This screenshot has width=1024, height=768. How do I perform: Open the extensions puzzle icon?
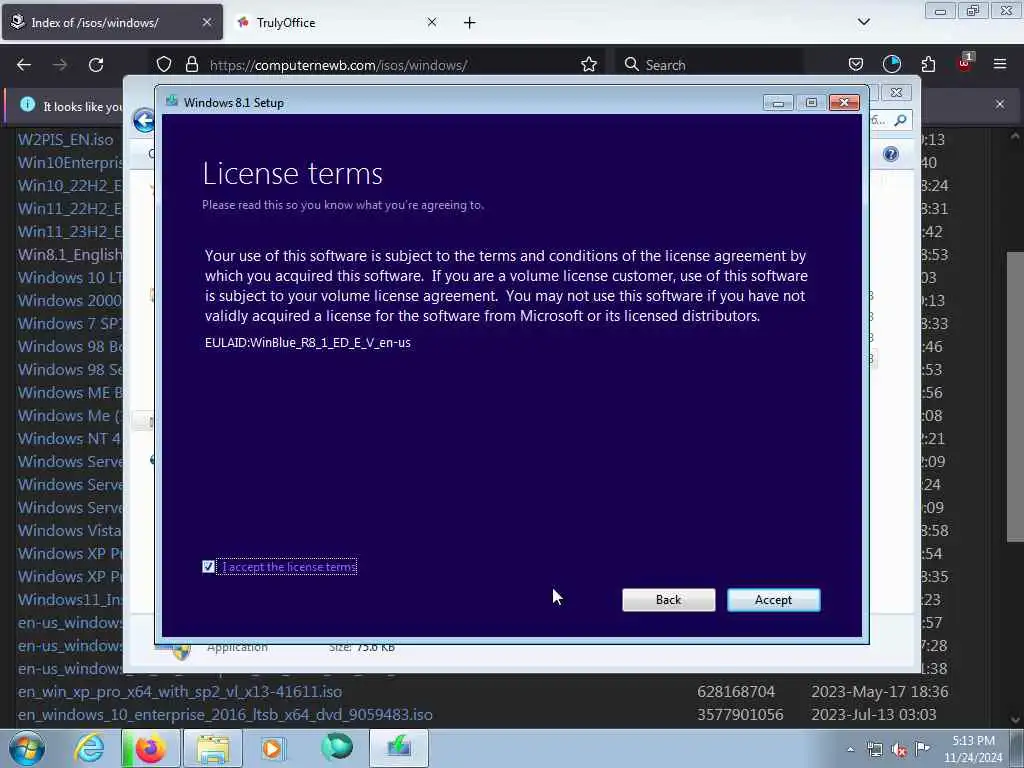[928, 64]
